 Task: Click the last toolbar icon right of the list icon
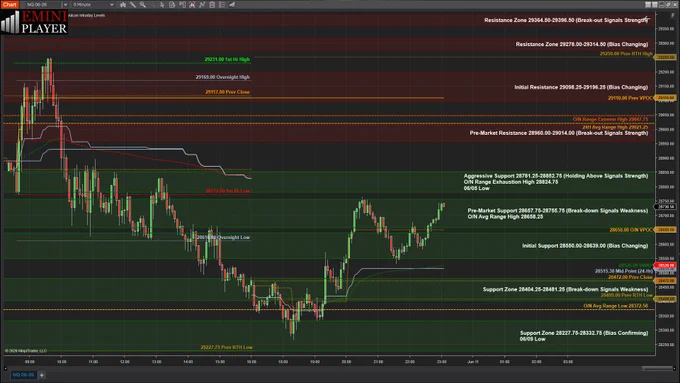(x=232, y=4)
